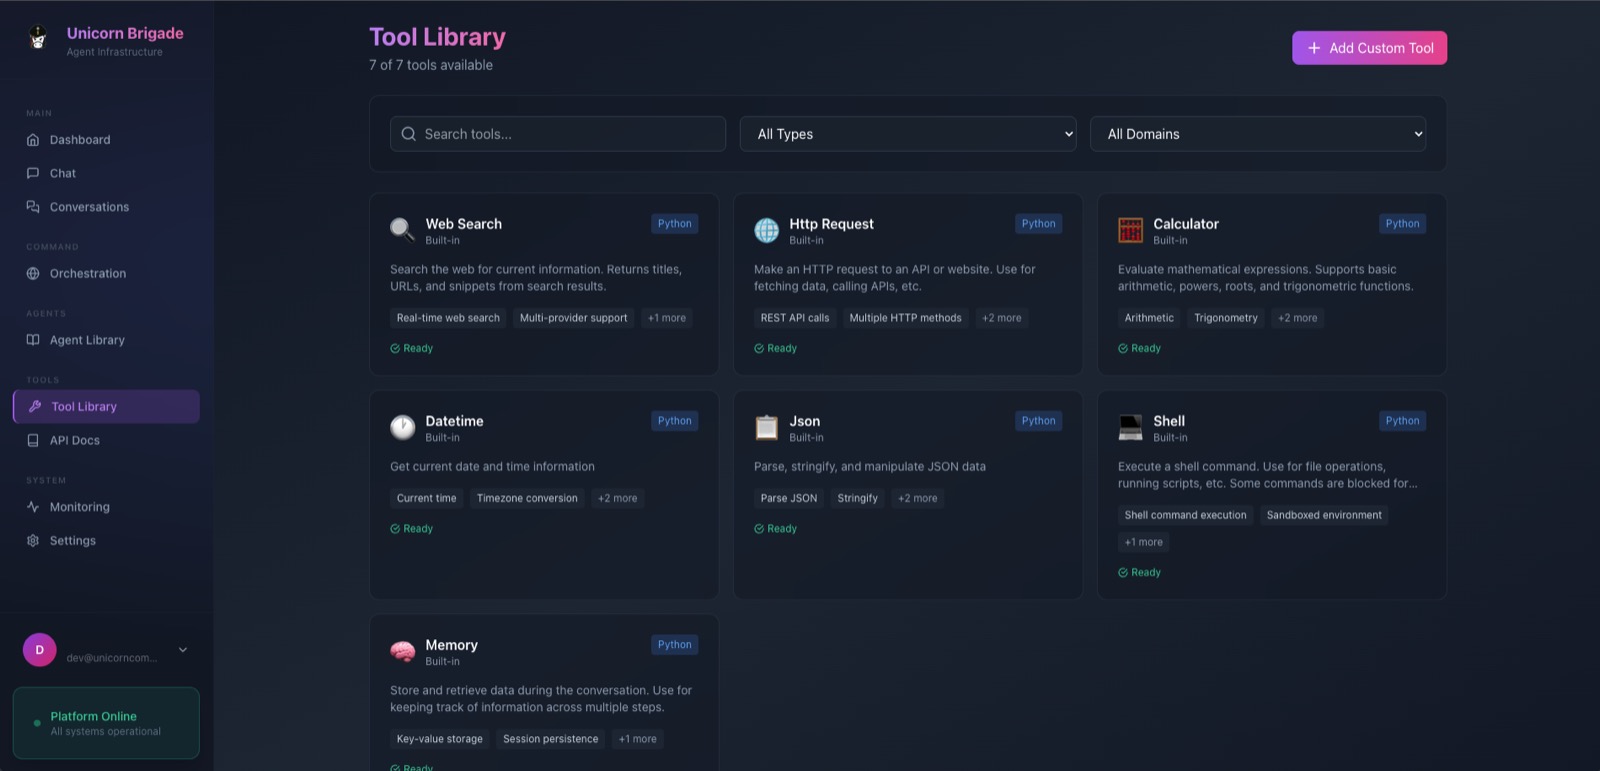Select the 'Sandboxed environment' tag
1600x771 pixels.
coord(1324,515)
